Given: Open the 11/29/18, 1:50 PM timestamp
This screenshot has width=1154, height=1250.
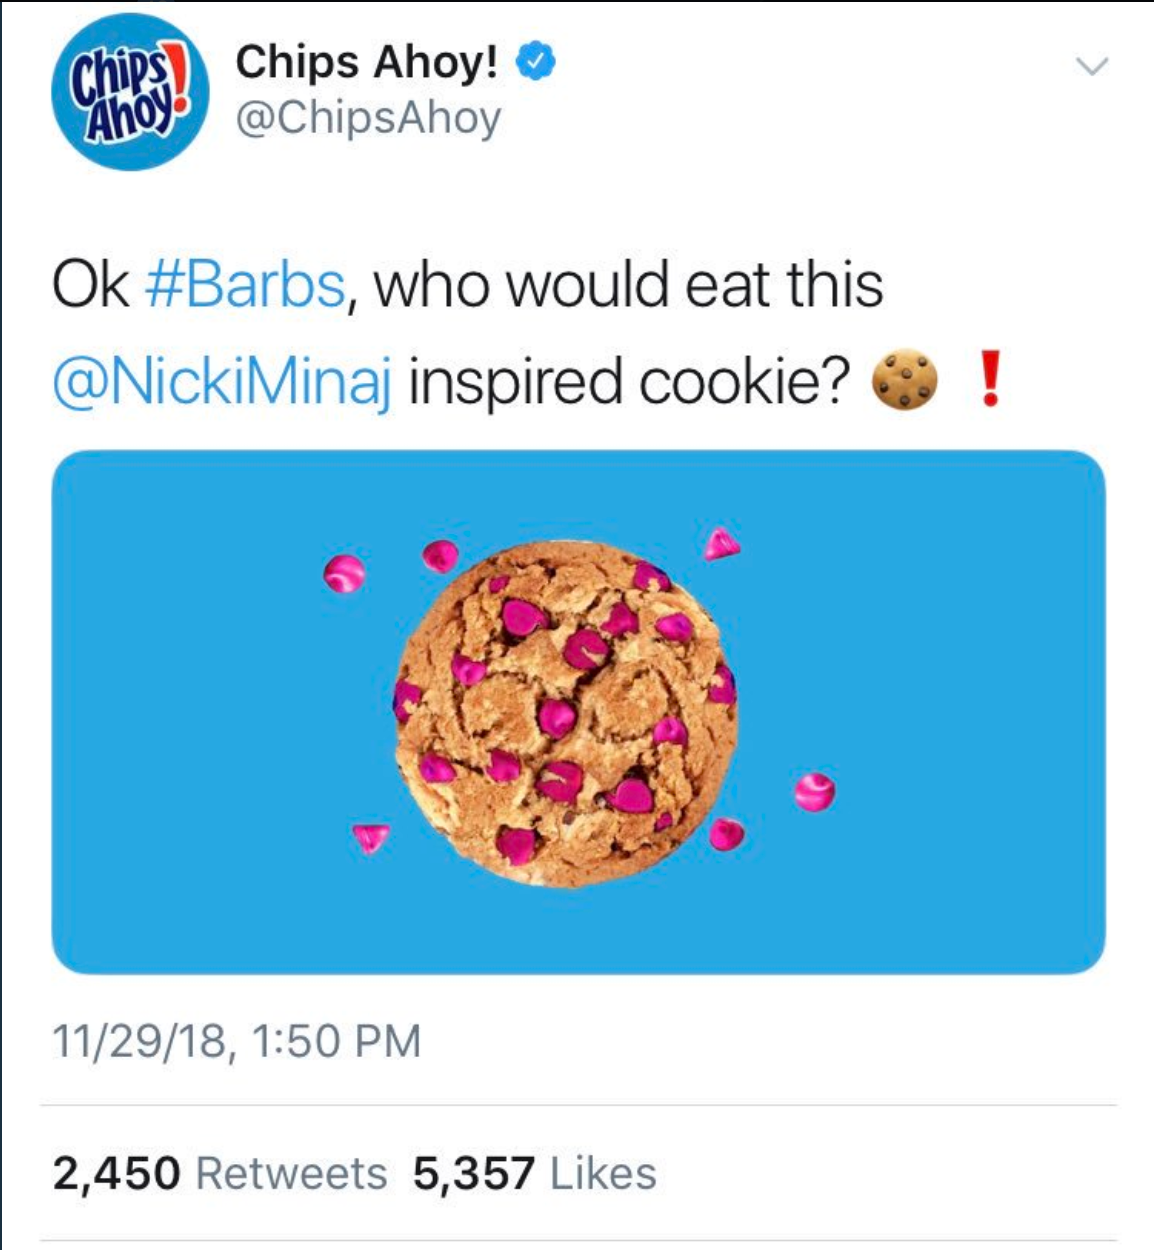Looking at the screenshot, I should [x=236, y=1041].
